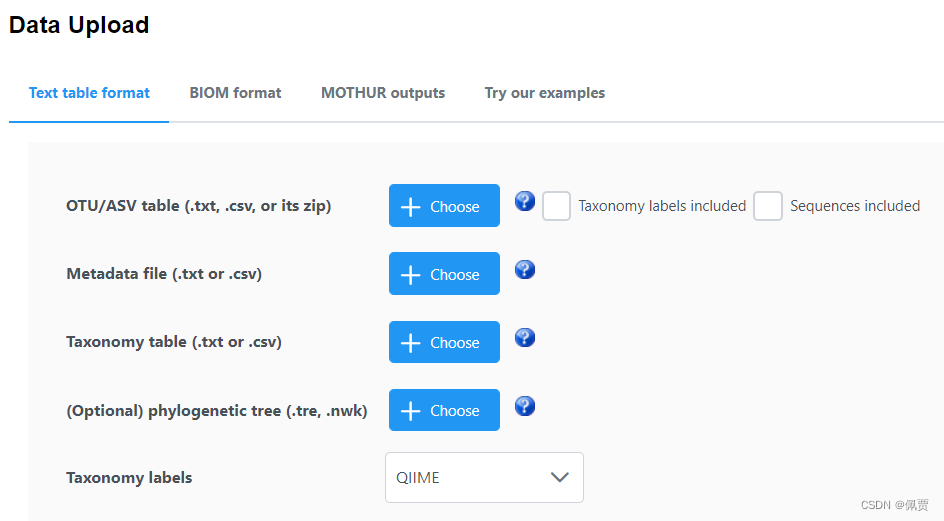944x521 pixels.
Task: Click help icon for Taxonomy table
Action: click(525, 338)
